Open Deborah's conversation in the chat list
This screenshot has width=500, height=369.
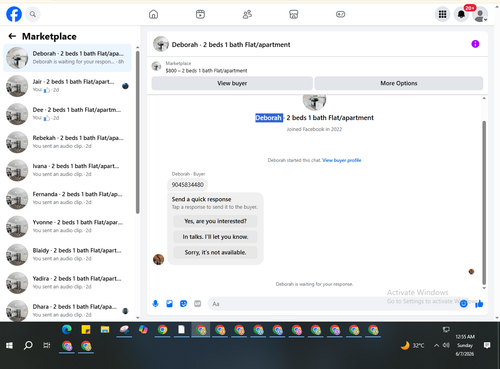click(68, 58)
